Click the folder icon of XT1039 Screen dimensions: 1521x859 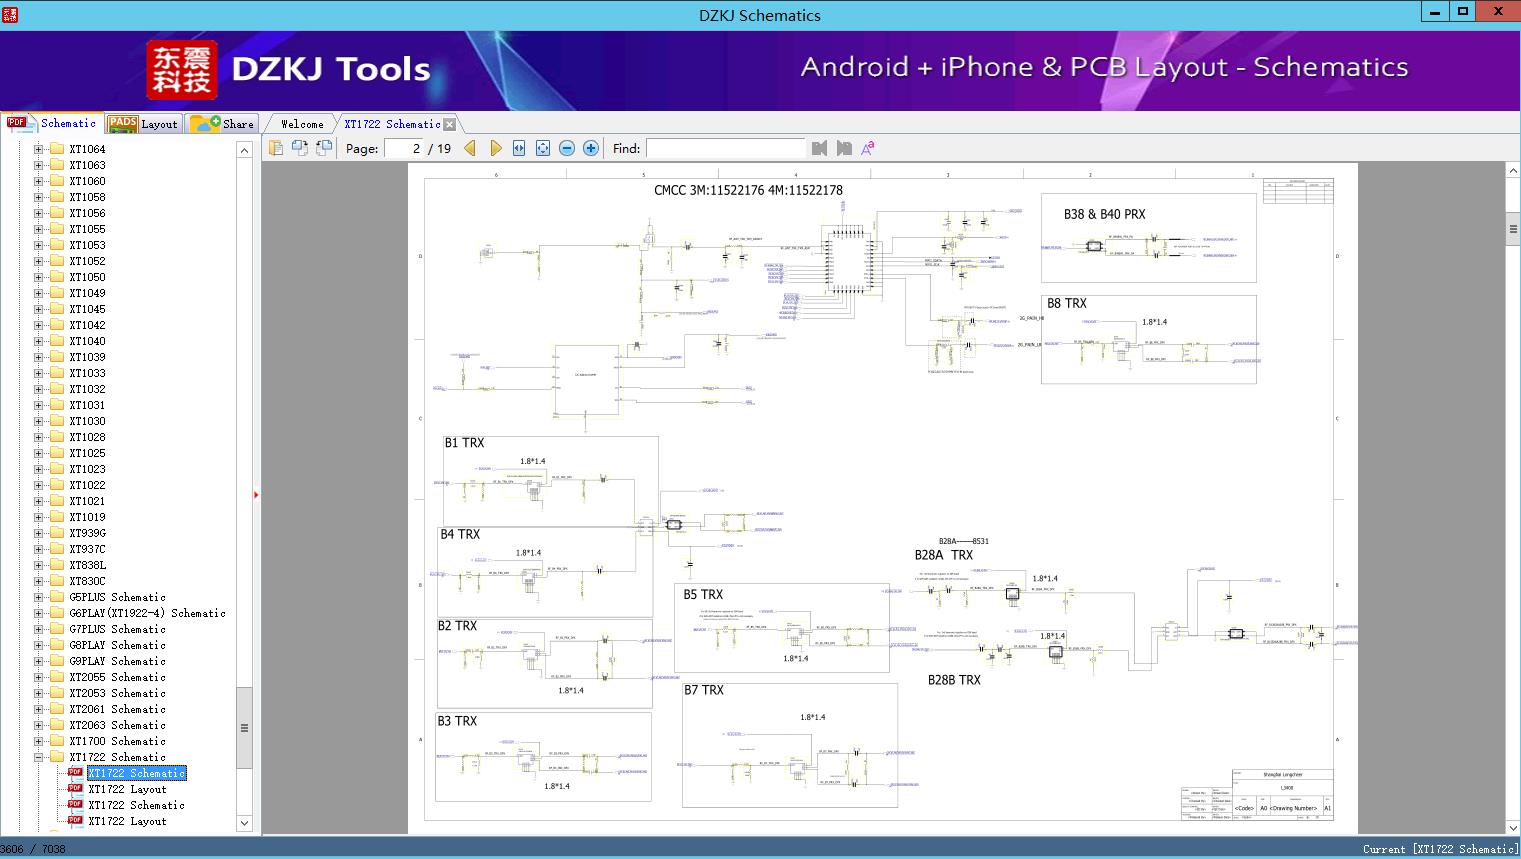tap(57, 357)
